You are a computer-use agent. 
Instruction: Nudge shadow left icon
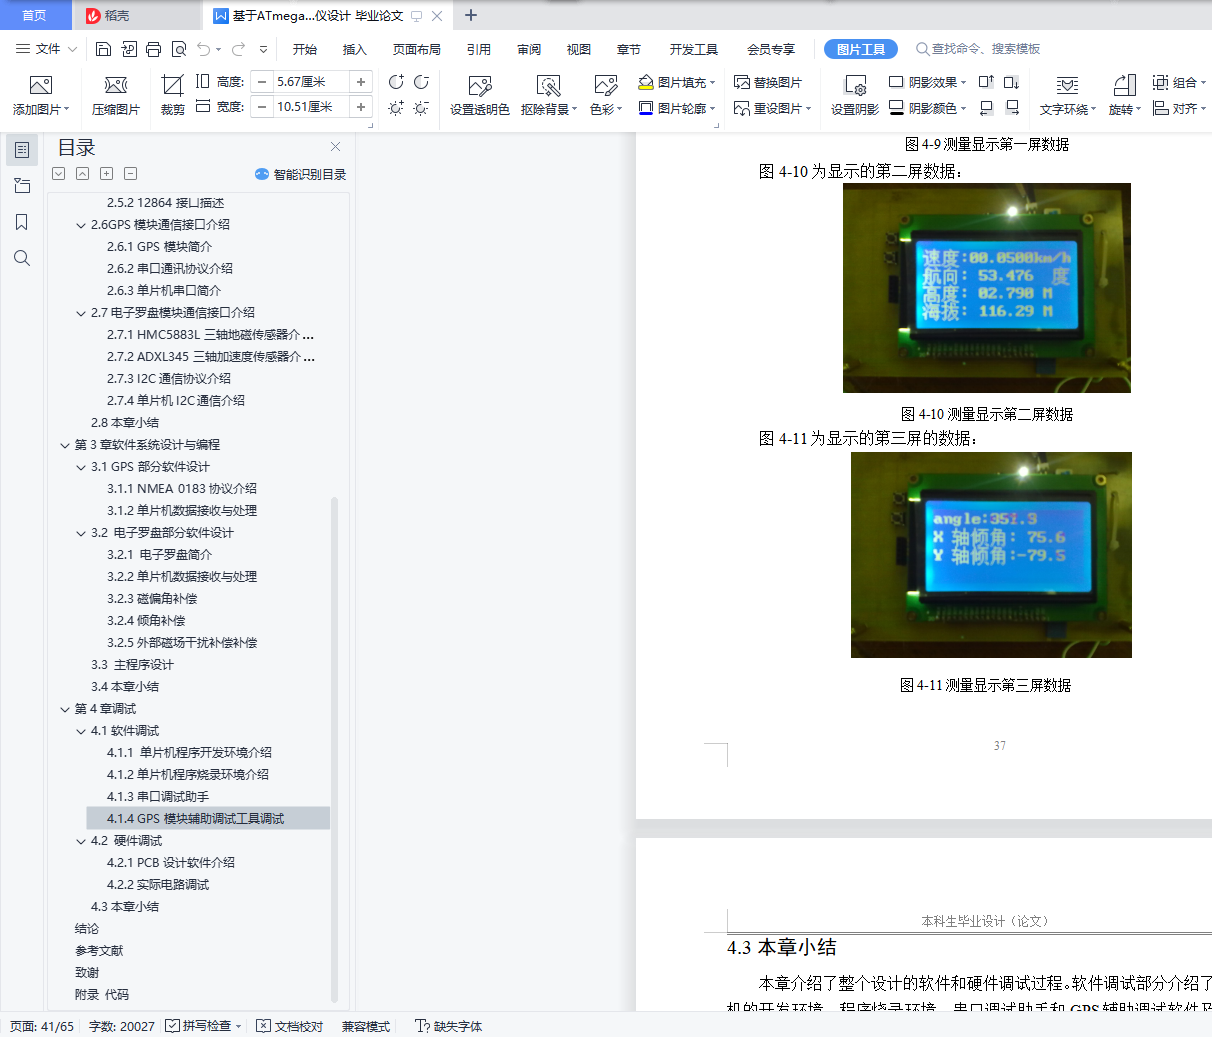(x=986, y=107)
